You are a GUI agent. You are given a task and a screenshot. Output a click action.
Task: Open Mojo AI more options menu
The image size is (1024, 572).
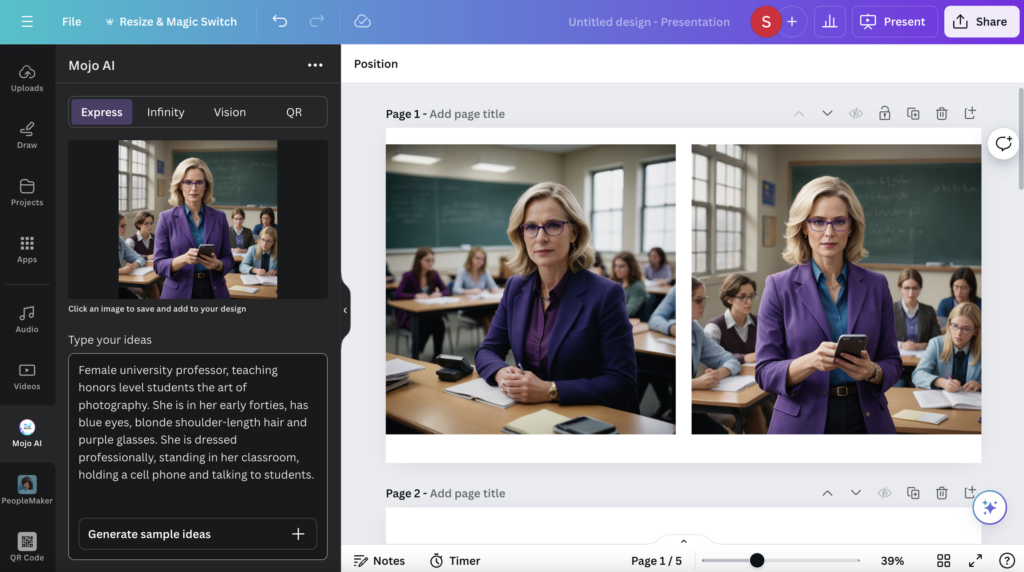tap(315, 65)
